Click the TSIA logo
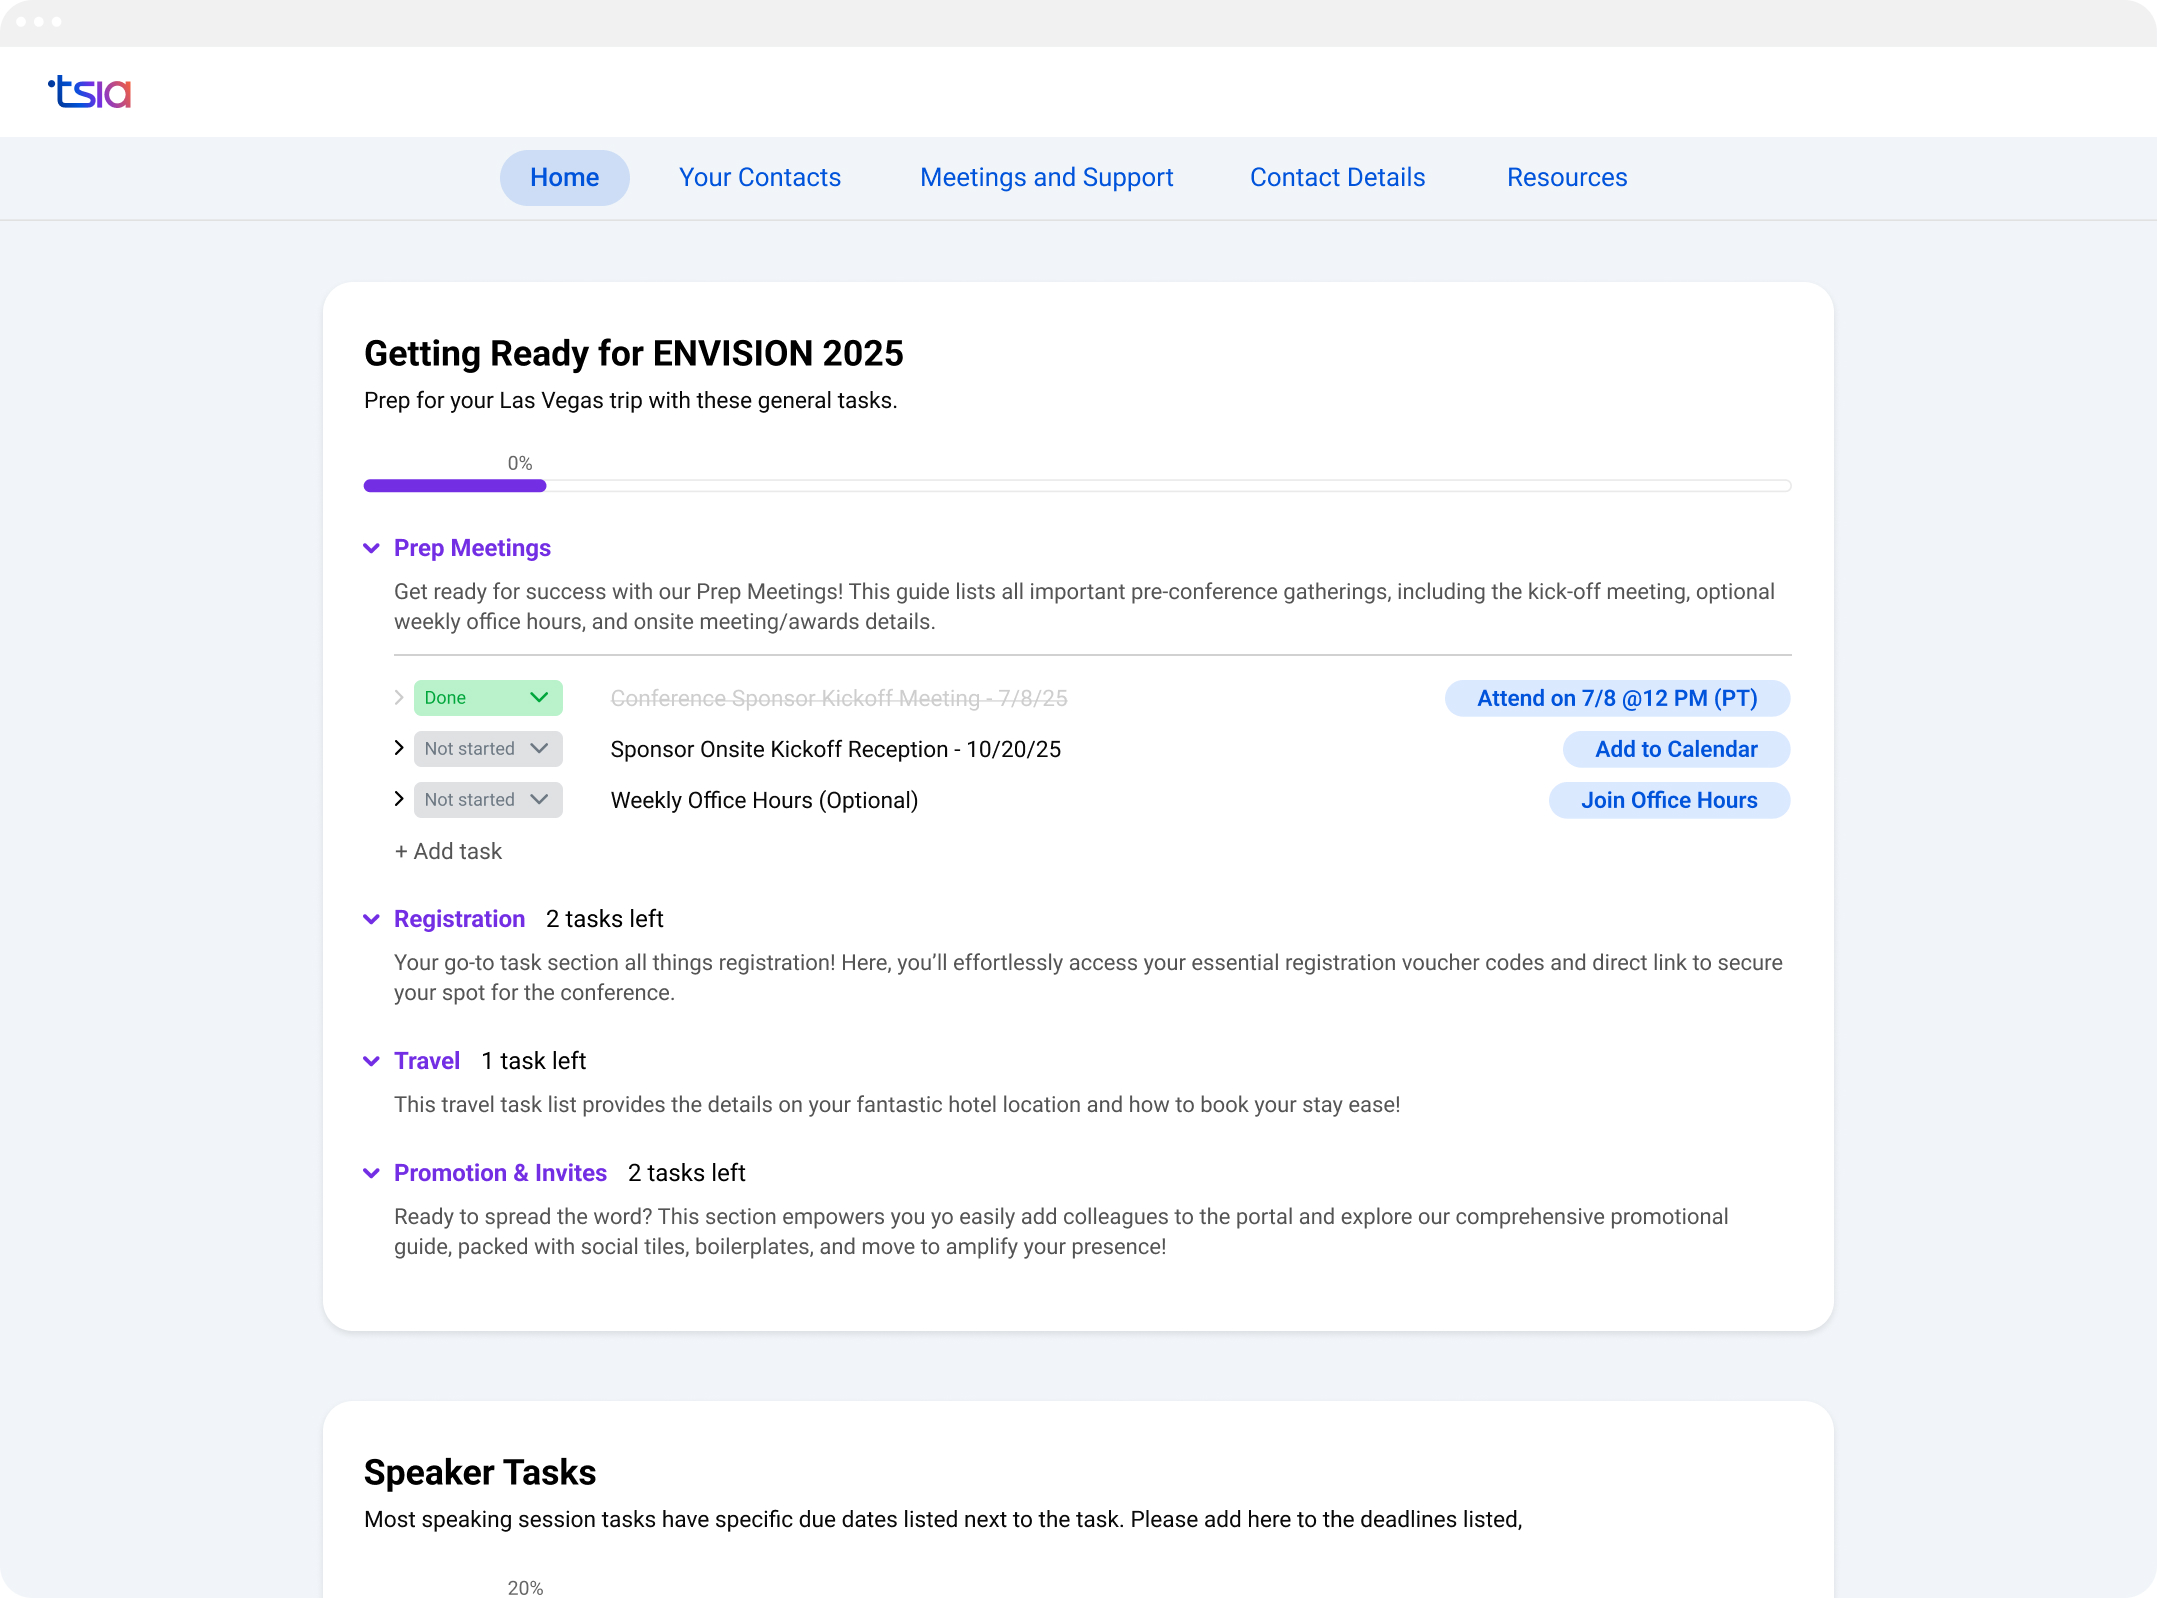 (x=90, y=92)
